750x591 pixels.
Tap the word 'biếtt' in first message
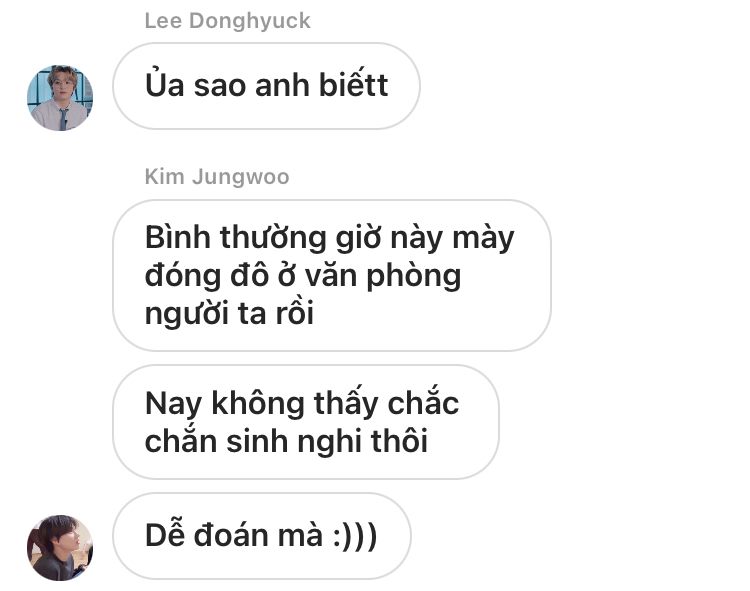(x=353, y=85)
